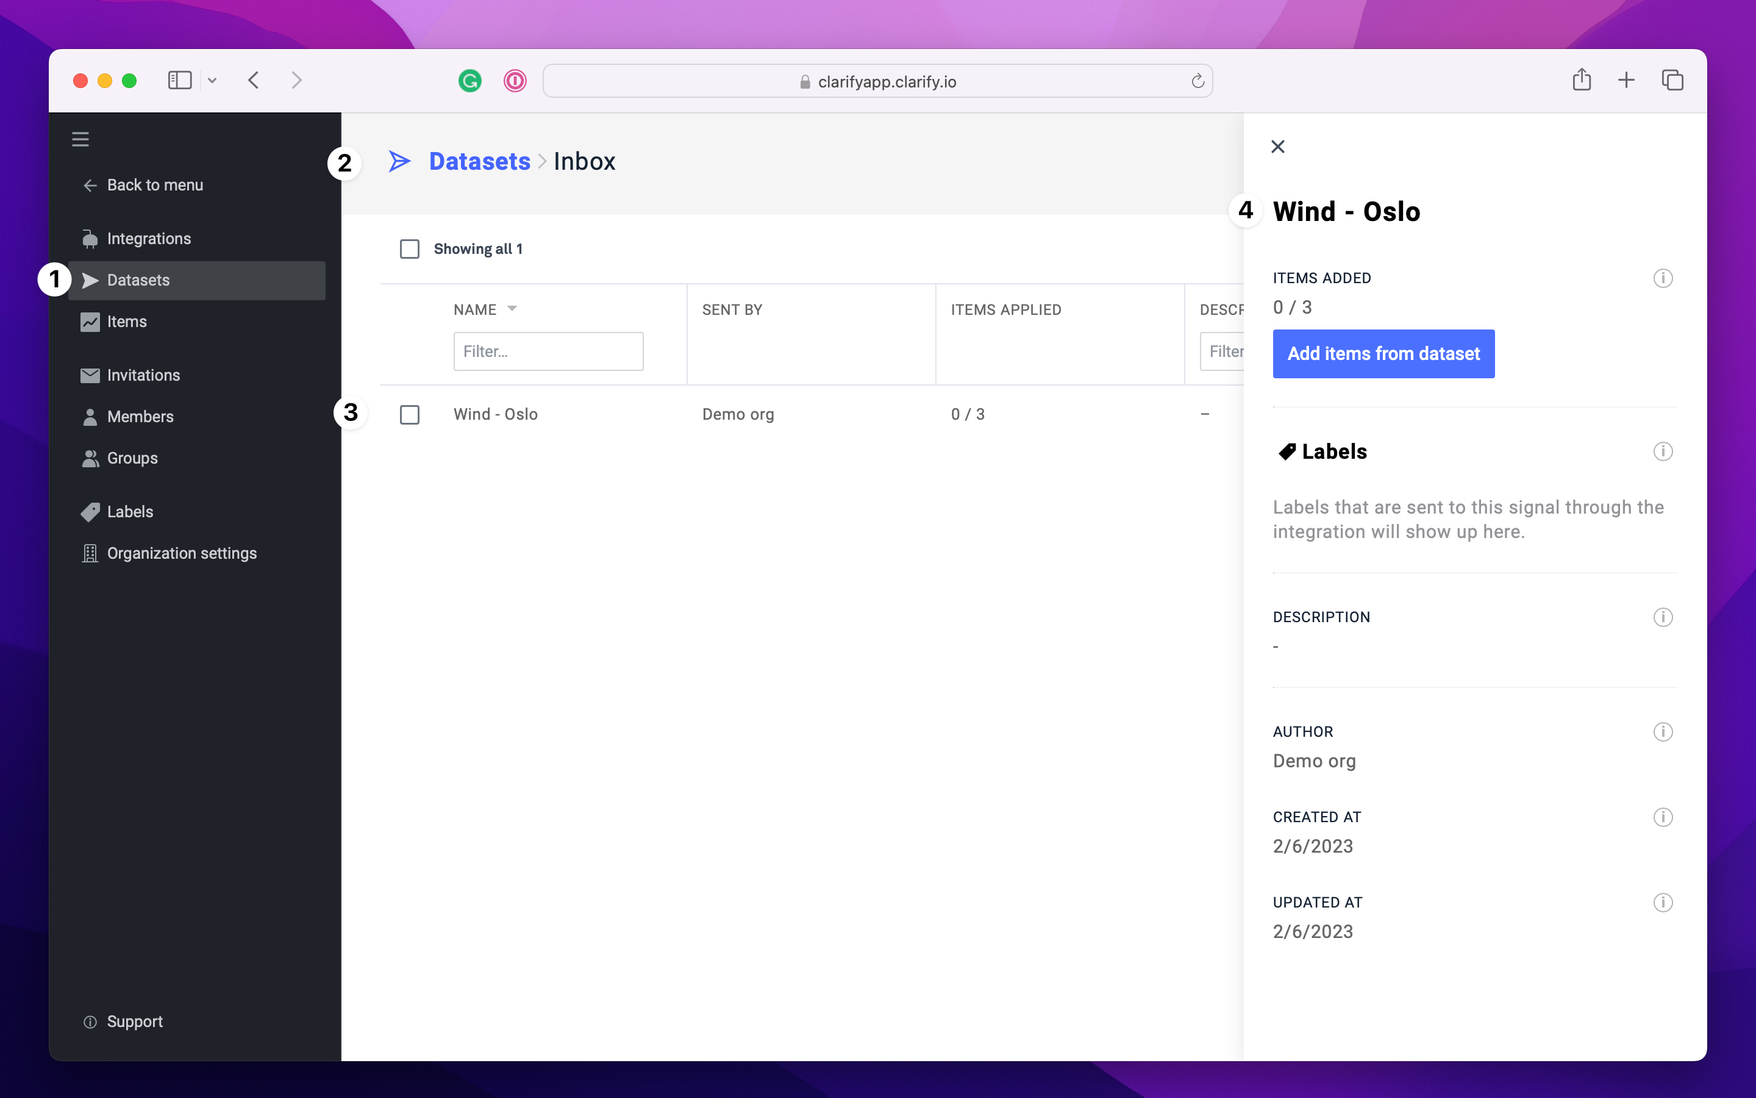Click the NAME filter input field
Viewport: 1756px width, 1098px height.
(548, 351)
